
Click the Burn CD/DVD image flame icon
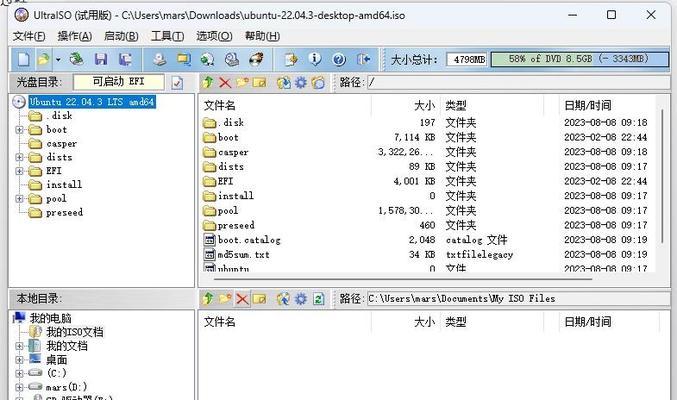pyautogui.click(x=256, y=59)
